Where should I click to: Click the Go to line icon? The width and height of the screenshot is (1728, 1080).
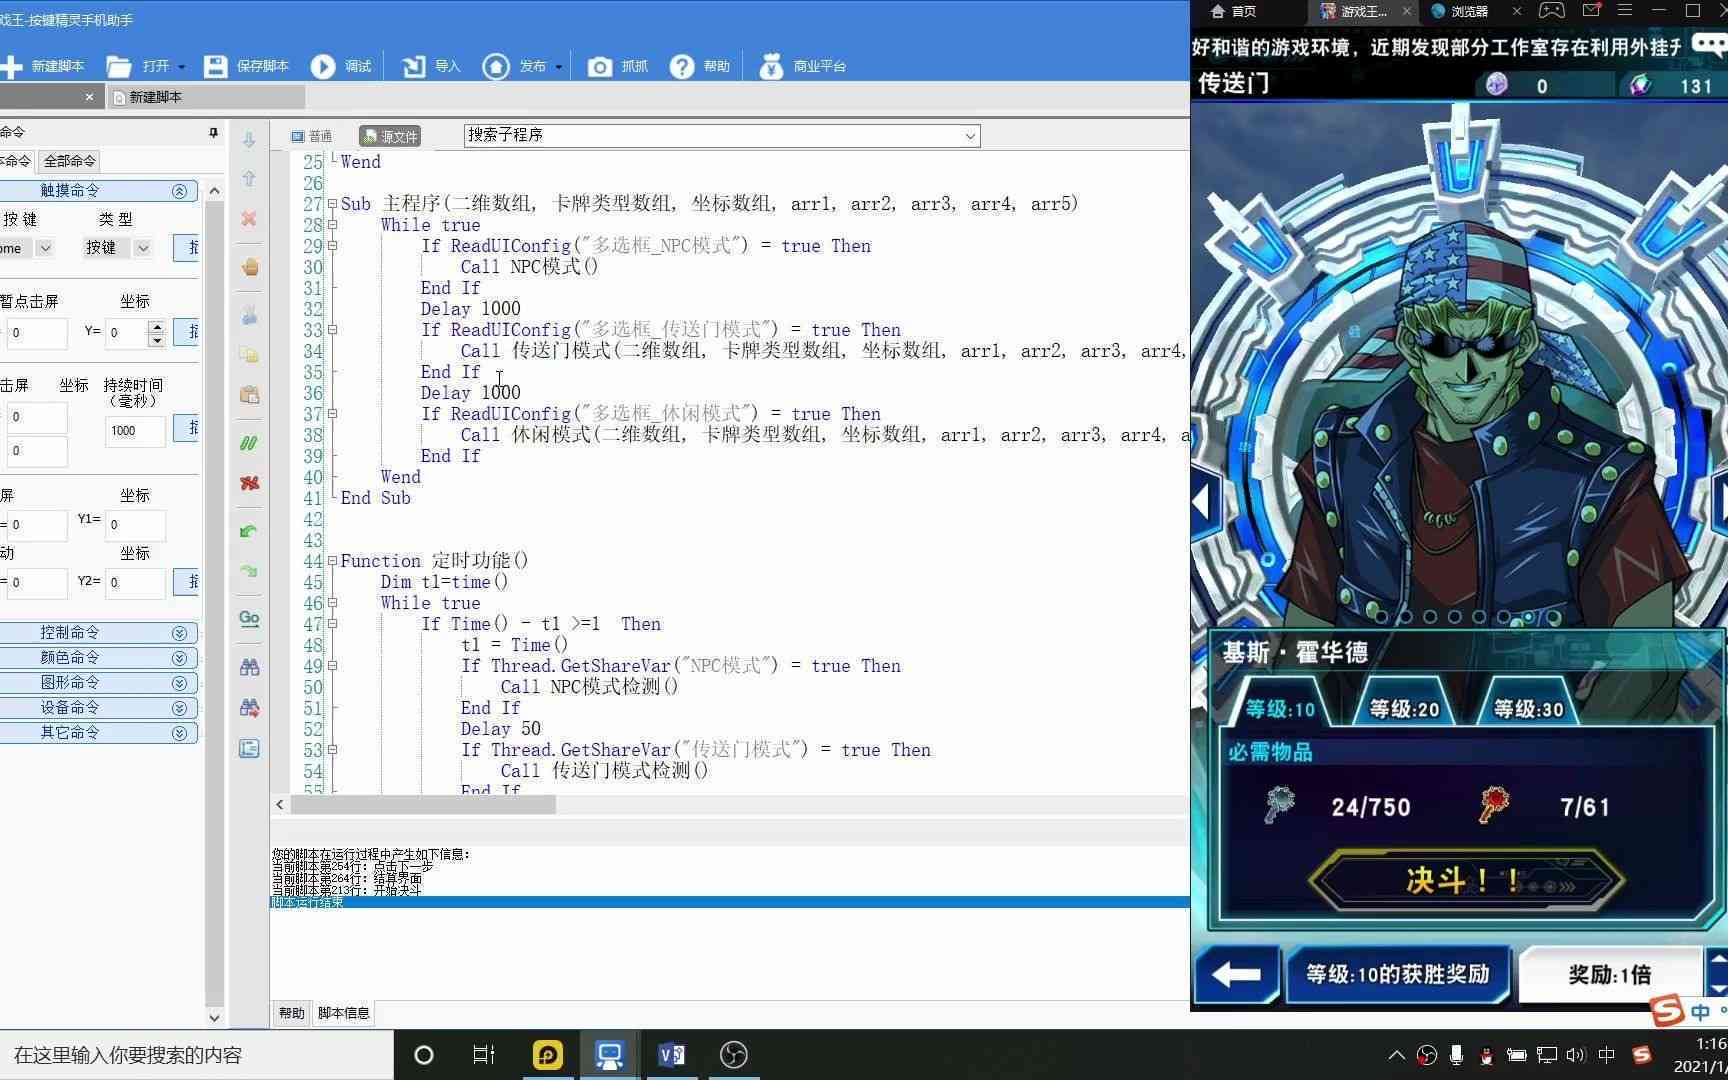click(249, 619)
